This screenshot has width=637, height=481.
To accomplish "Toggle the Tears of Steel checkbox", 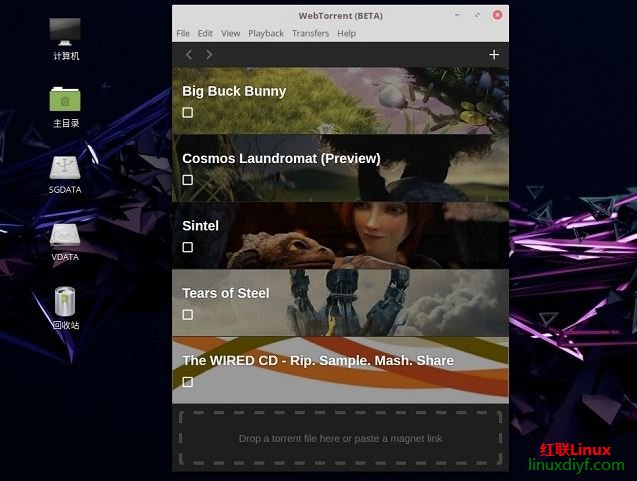I will pyautogui.click(x=187, y=314).
